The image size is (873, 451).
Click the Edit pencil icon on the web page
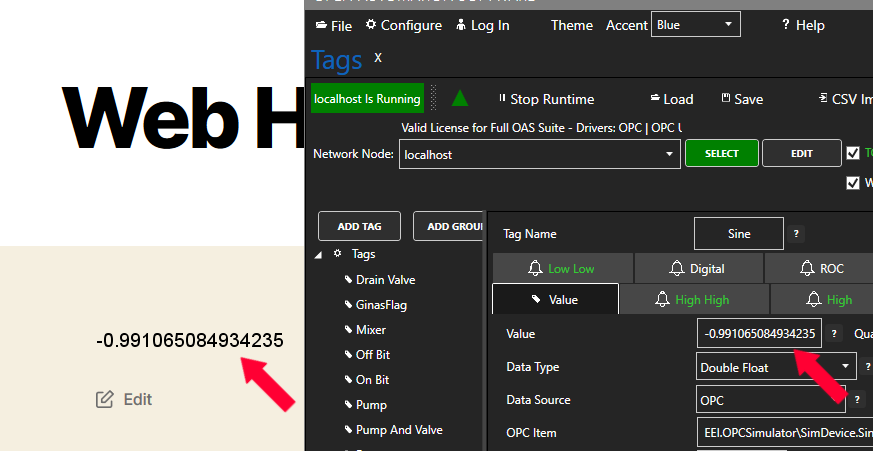coord(104,400)
